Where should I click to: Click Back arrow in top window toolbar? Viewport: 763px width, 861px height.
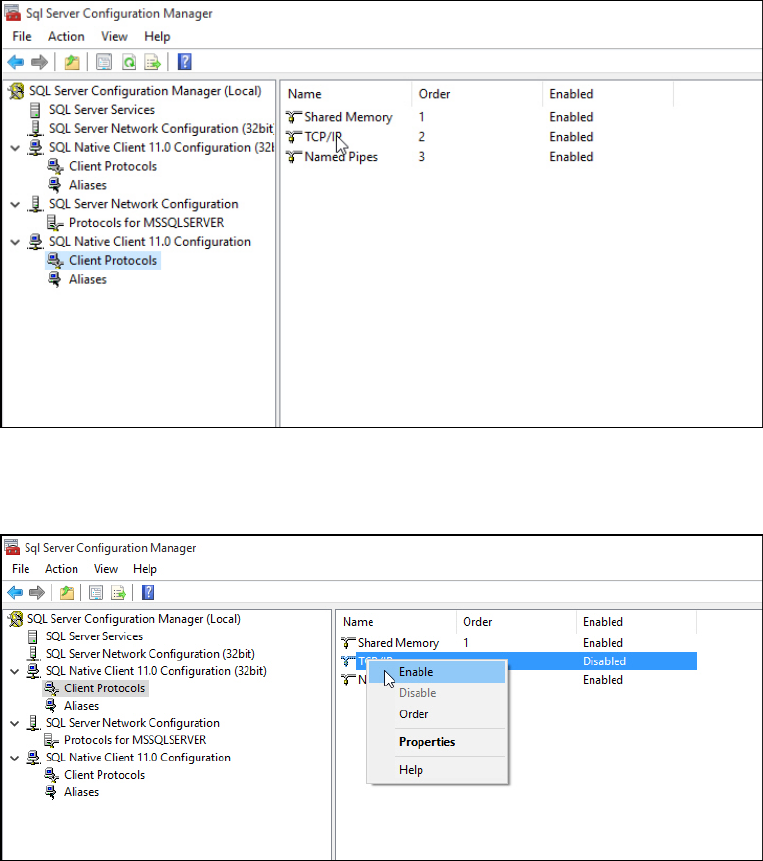(16, 62)
